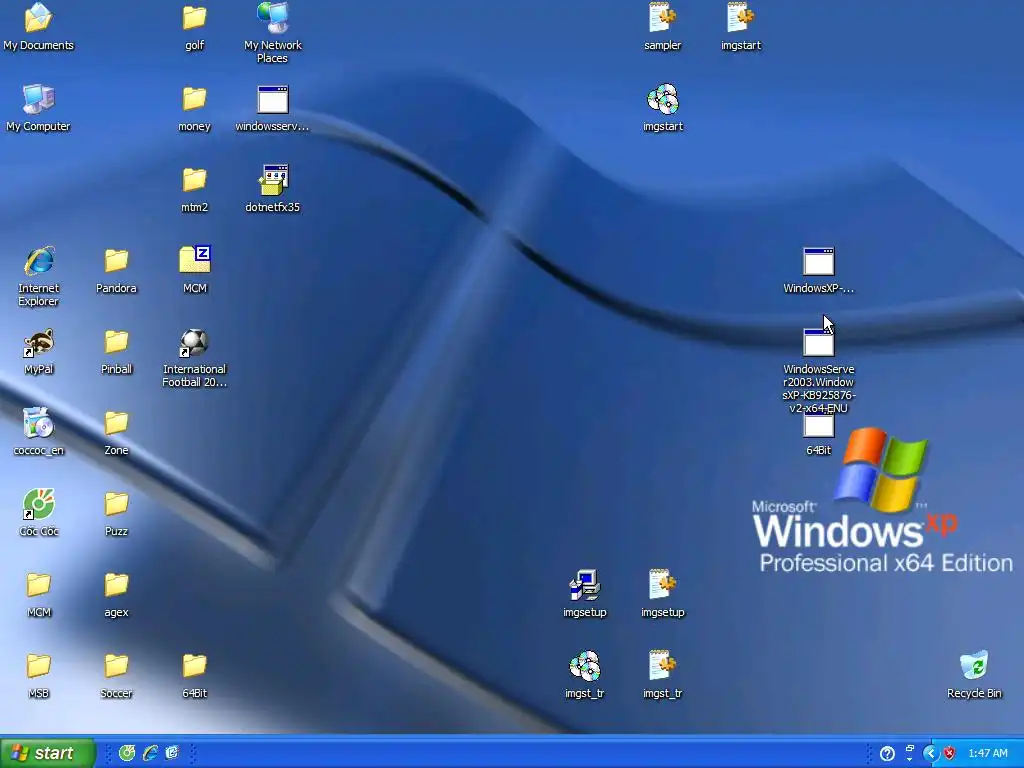Expand hidden system tray icons
The height and width of the screenshot is (768, 1024).
point(930,754)
